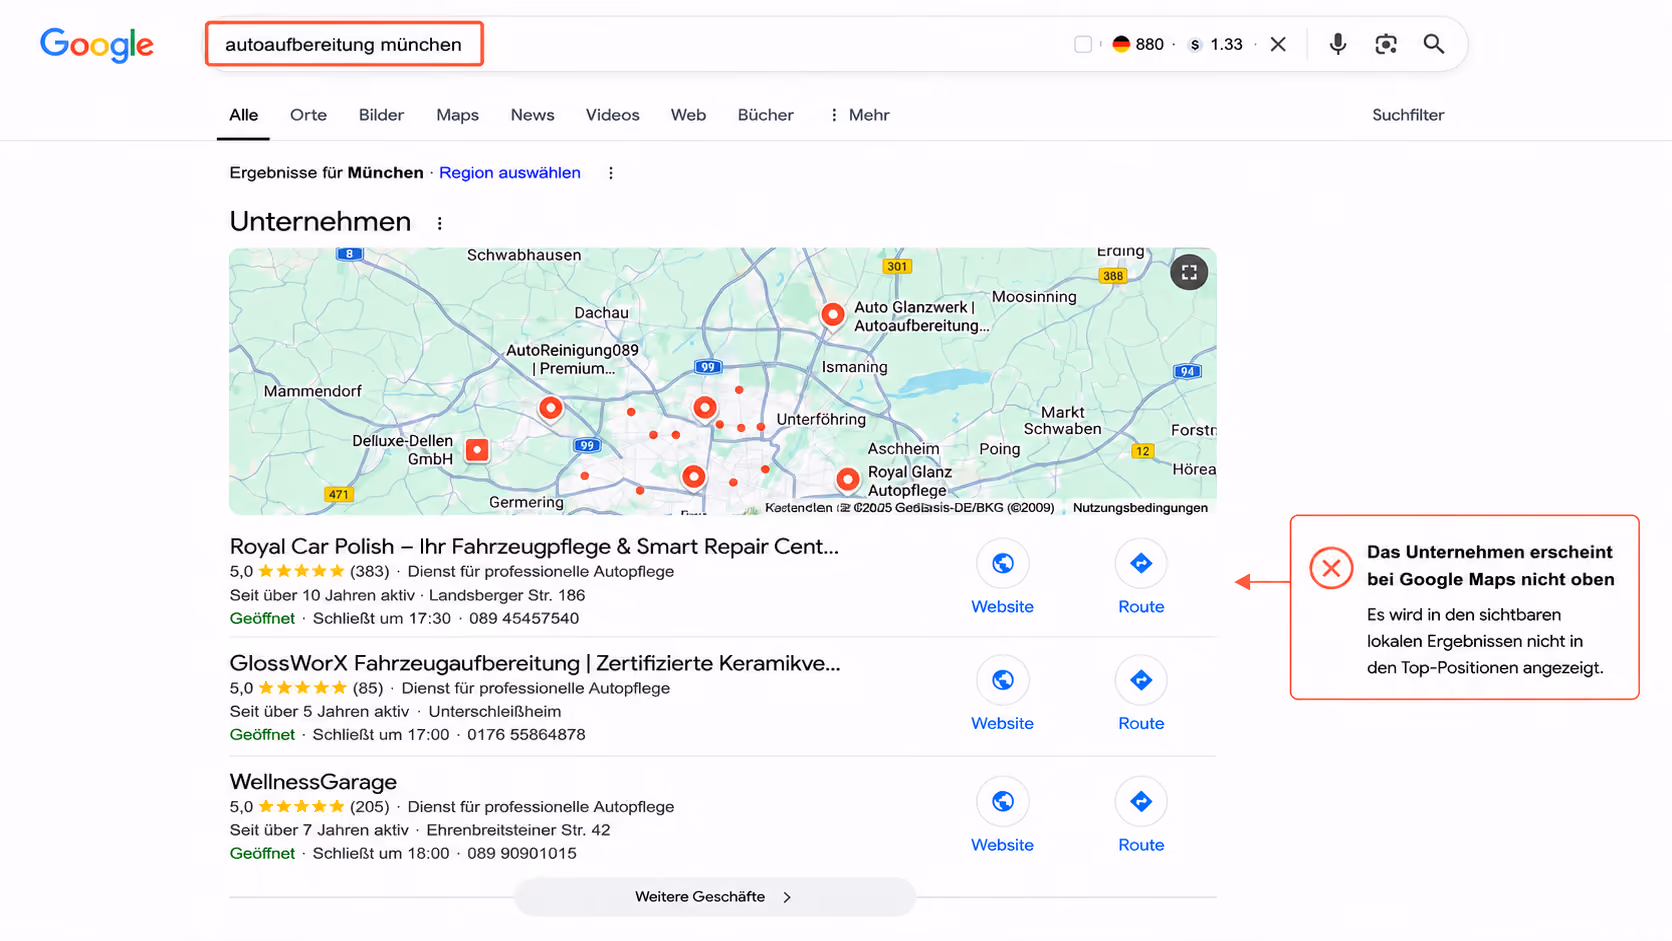Select the Deluxe-Dellen GmbH map marker
Image resolution: width=1672 pixels, height=941 pixels.
click(x=478, y=450)
